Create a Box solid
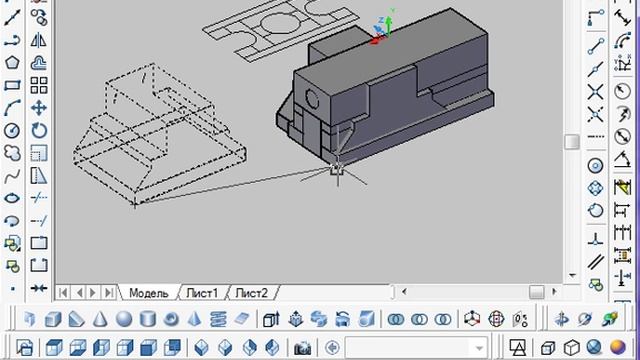 (53, 319)
